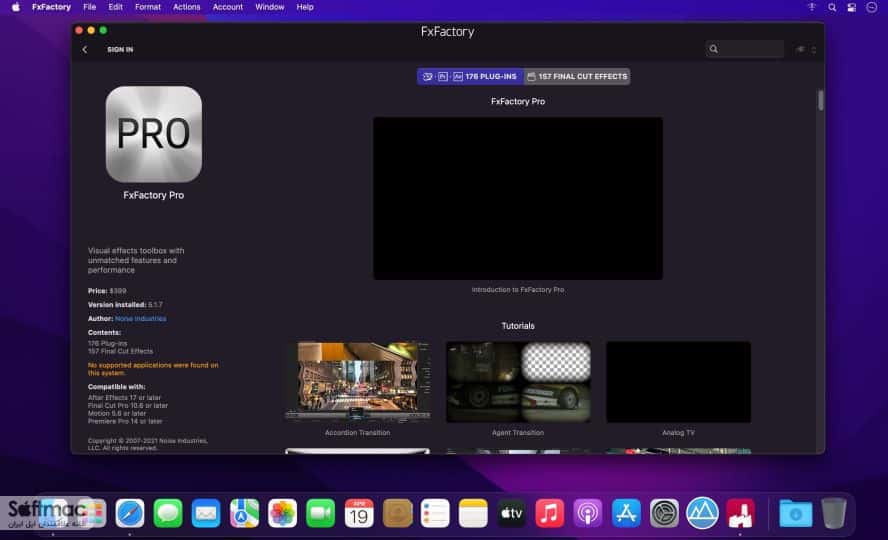Image resolution: width=888 pixels, height=540 pixels.
Task: Select the 176 Plug-Ins tab
Action: pos(470,76)
